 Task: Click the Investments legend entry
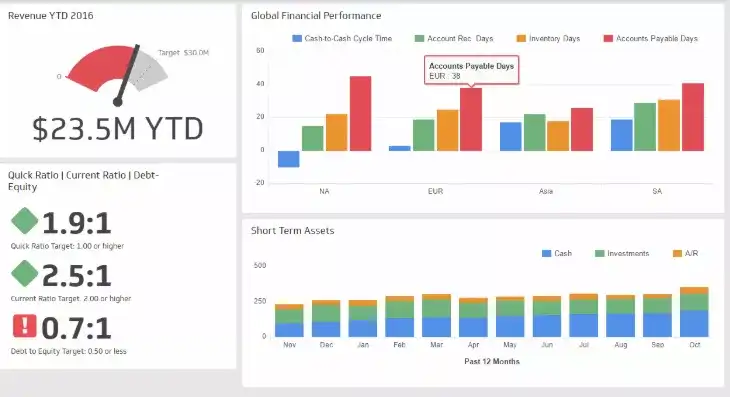pyautogui.click(x=622, y=253)
